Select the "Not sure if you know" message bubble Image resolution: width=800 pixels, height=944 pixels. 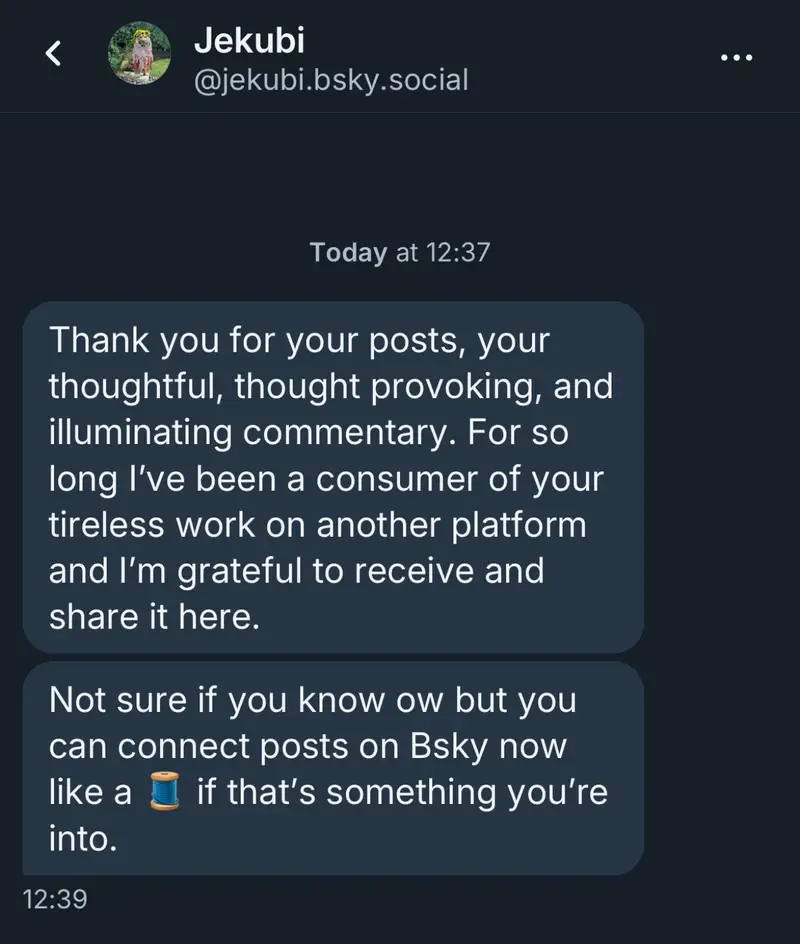coord(332,768)
